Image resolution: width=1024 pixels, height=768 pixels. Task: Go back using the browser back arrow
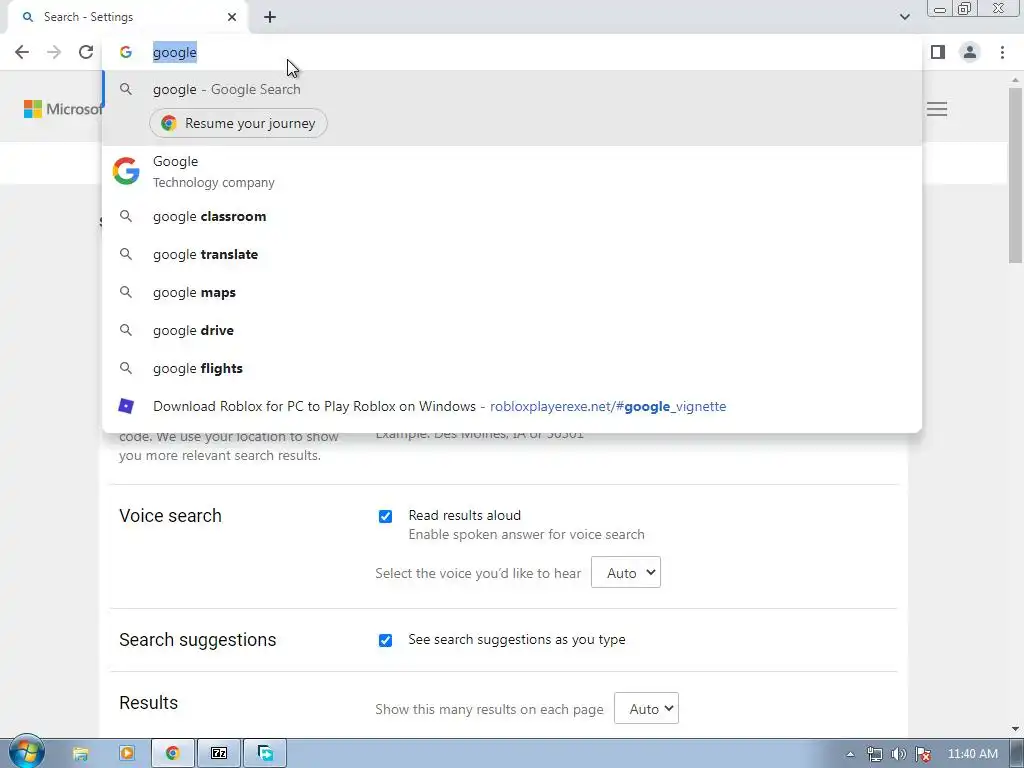(x=22, y=52)
